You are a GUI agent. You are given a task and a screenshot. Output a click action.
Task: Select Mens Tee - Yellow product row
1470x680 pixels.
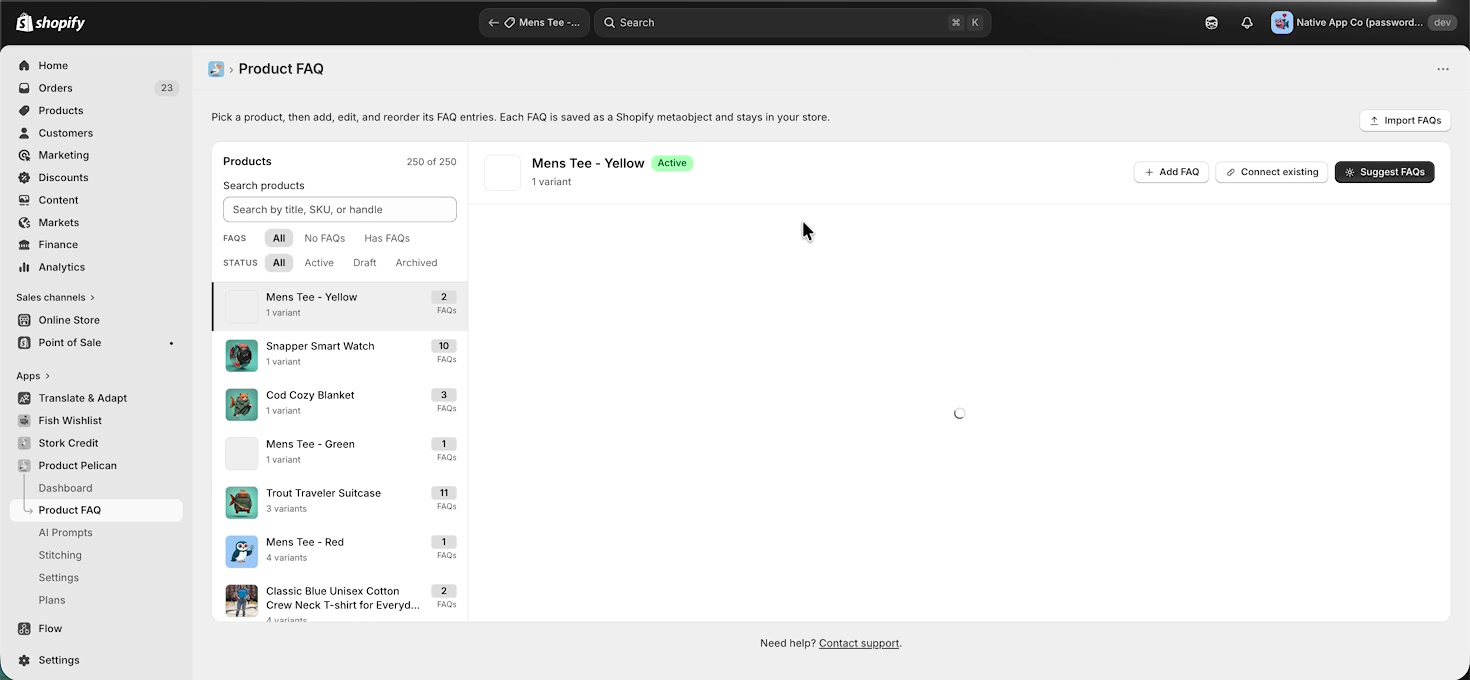coord(340,306)
